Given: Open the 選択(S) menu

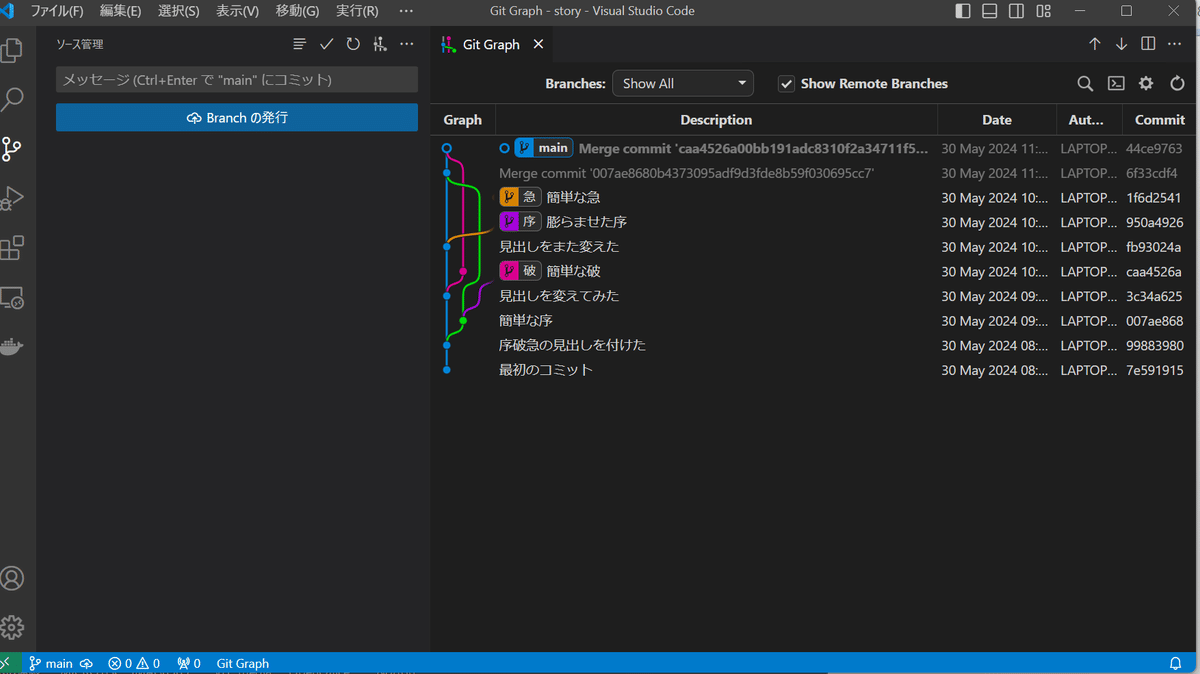Looking at the screenshot, I should pyautogui.click(x=178, y=11).
